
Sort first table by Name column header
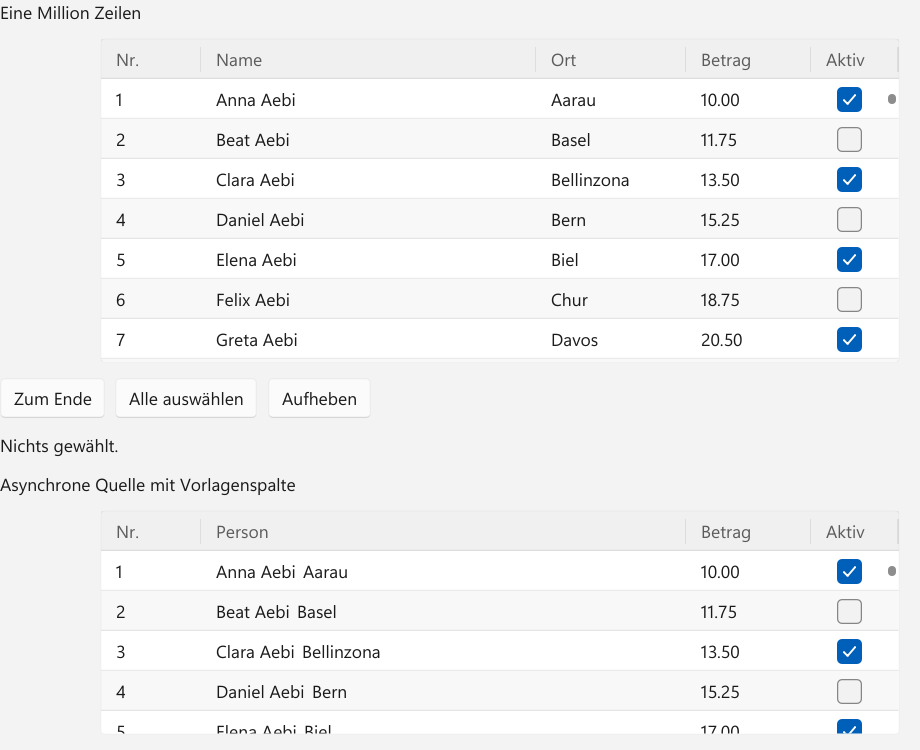tap(368, 60)
